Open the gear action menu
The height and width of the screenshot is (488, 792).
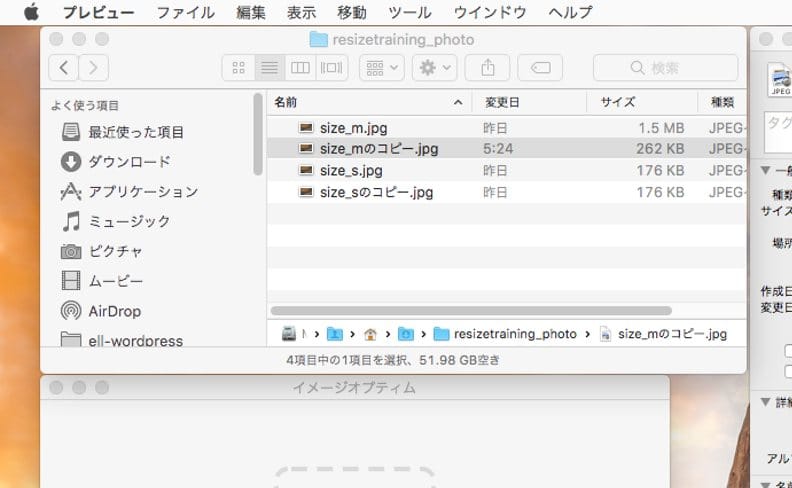434,67
